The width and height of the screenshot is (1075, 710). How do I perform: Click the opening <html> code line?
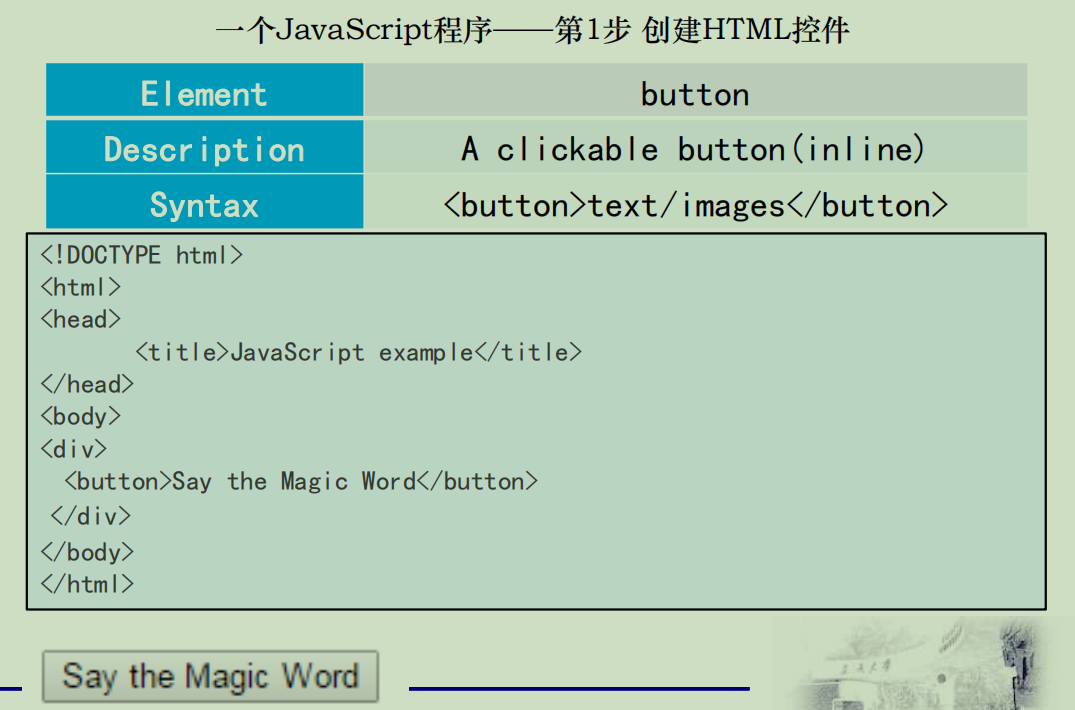coord(80,287)
